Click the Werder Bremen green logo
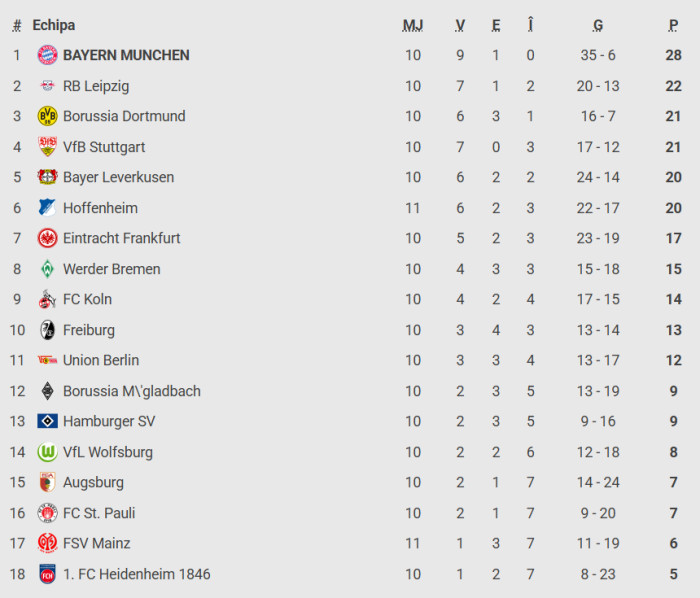Viewport: 700px width, 598px height. 47,269
